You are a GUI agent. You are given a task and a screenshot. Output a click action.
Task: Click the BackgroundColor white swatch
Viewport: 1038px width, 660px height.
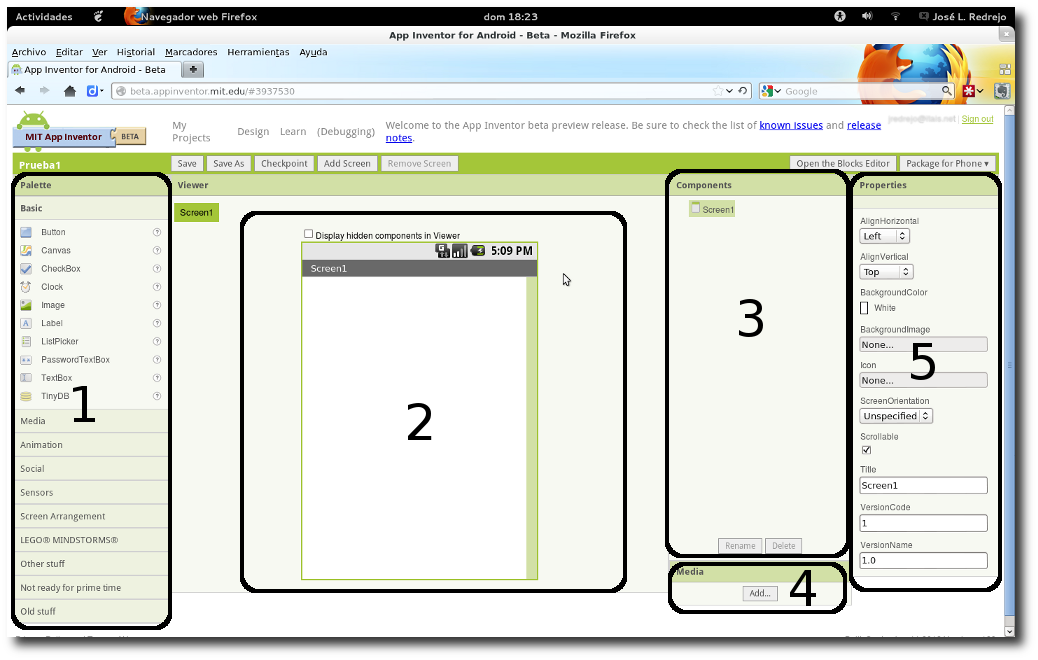(864, 308)
